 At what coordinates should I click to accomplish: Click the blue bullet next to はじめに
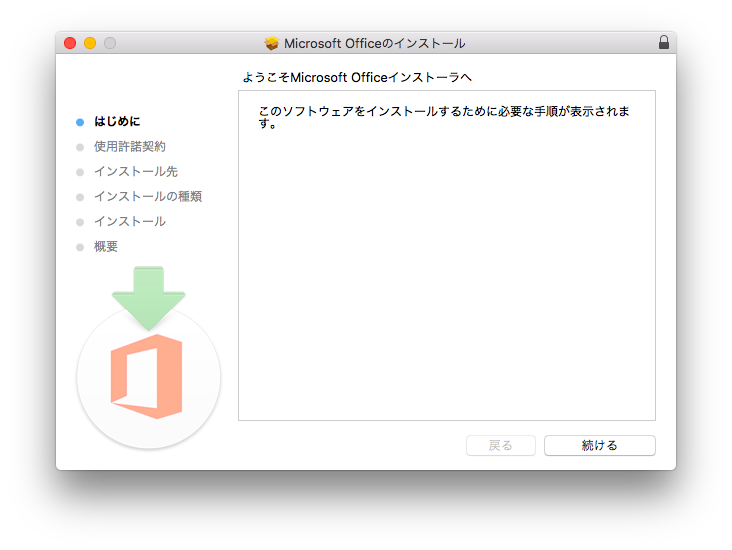(80, 122)
